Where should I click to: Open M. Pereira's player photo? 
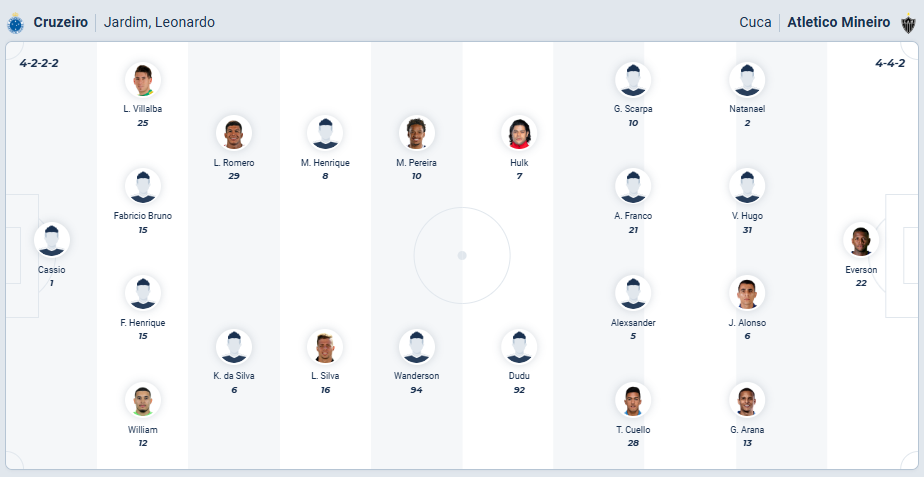tap(416, 133)
